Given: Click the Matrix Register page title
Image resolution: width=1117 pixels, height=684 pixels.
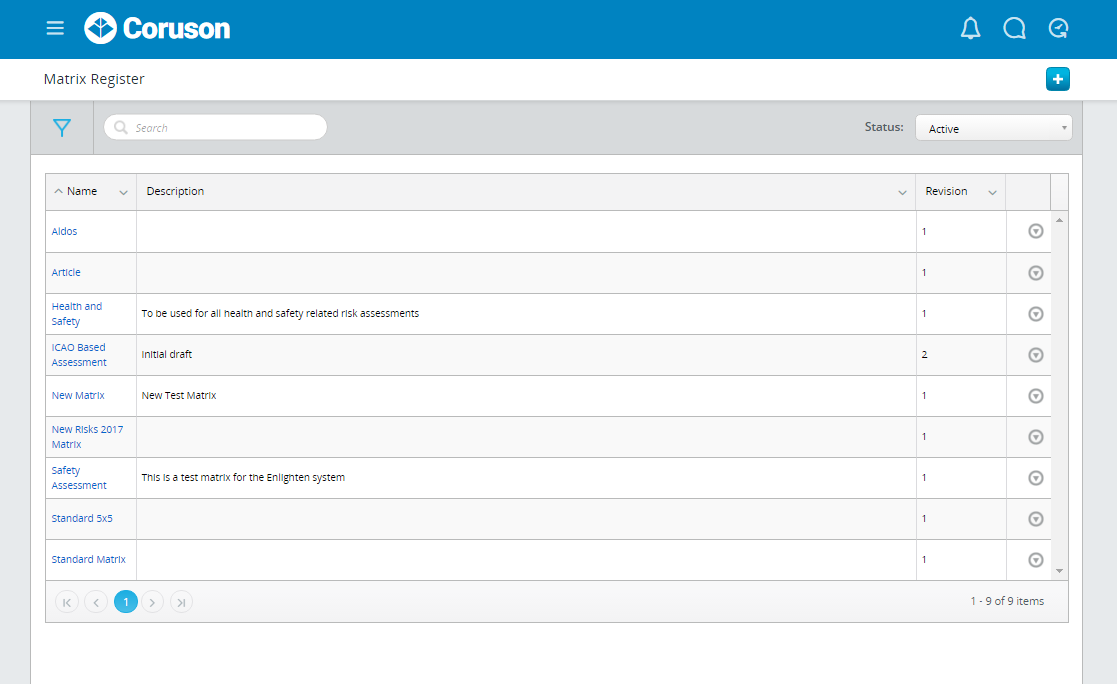Looking at the screenshot, I should point(94,79).
